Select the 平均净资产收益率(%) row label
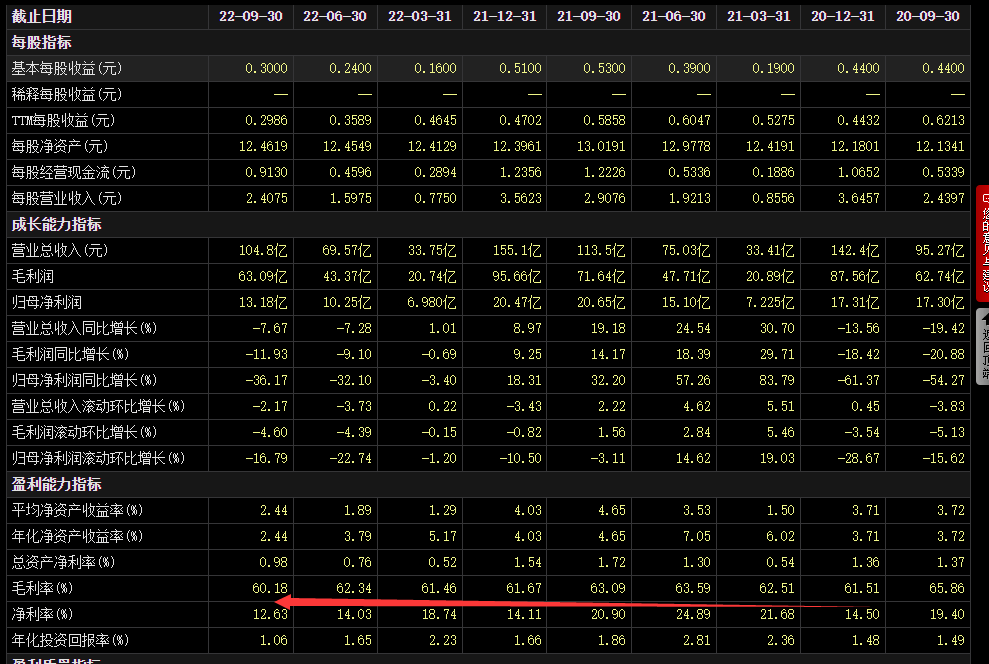This screenshot has width=989, height=664. (x=77, y=510)
